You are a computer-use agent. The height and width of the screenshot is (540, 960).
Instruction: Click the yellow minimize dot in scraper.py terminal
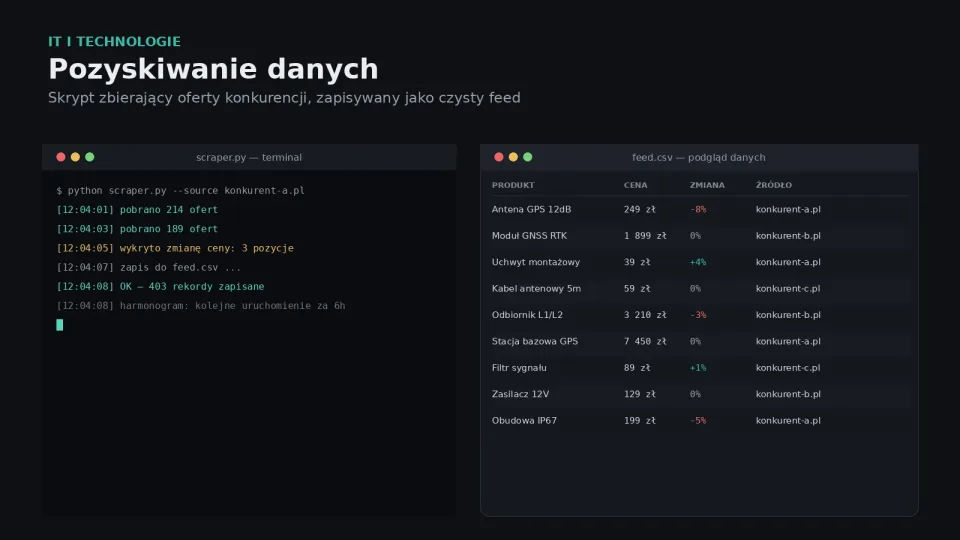click(x=75, y=157)
